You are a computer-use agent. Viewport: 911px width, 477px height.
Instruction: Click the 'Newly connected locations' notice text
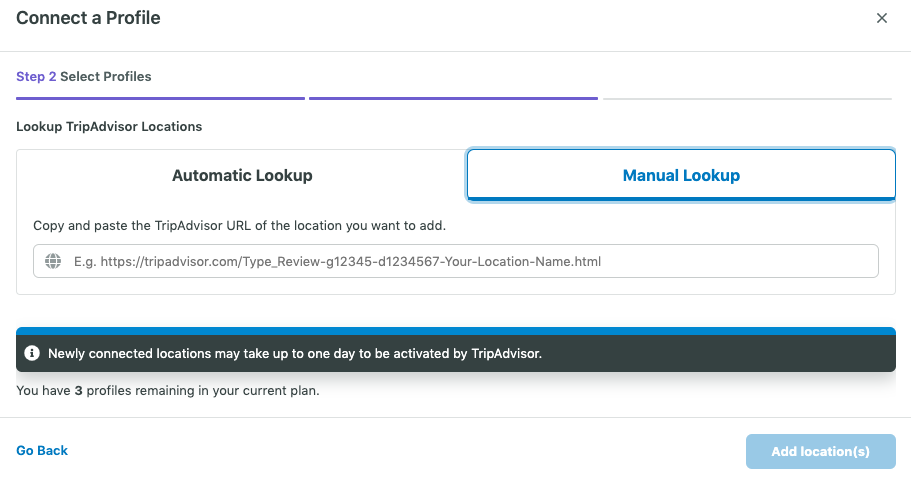point(295,353)
